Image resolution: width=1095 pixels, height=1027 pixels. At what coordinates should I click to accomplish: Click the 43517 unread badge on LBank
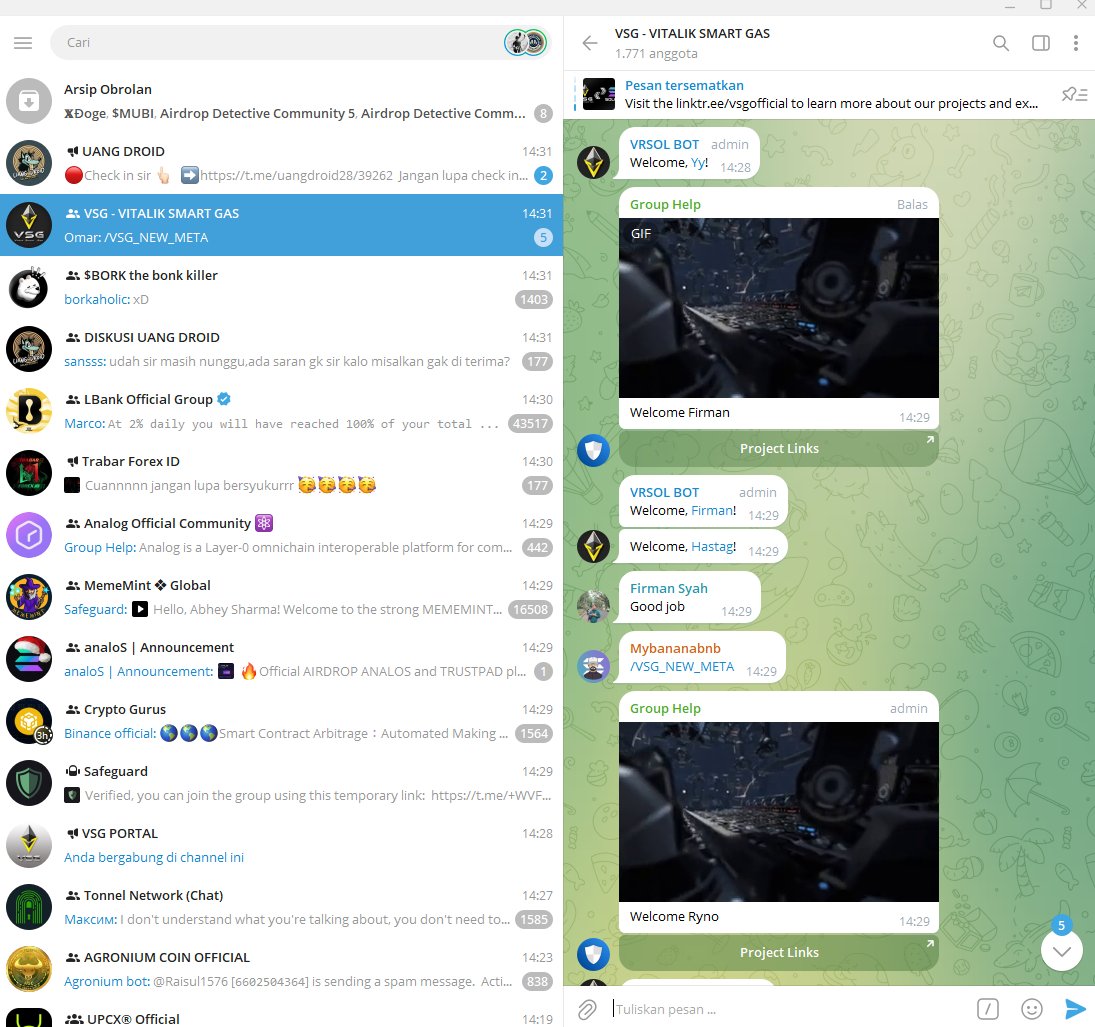(530, 424)
